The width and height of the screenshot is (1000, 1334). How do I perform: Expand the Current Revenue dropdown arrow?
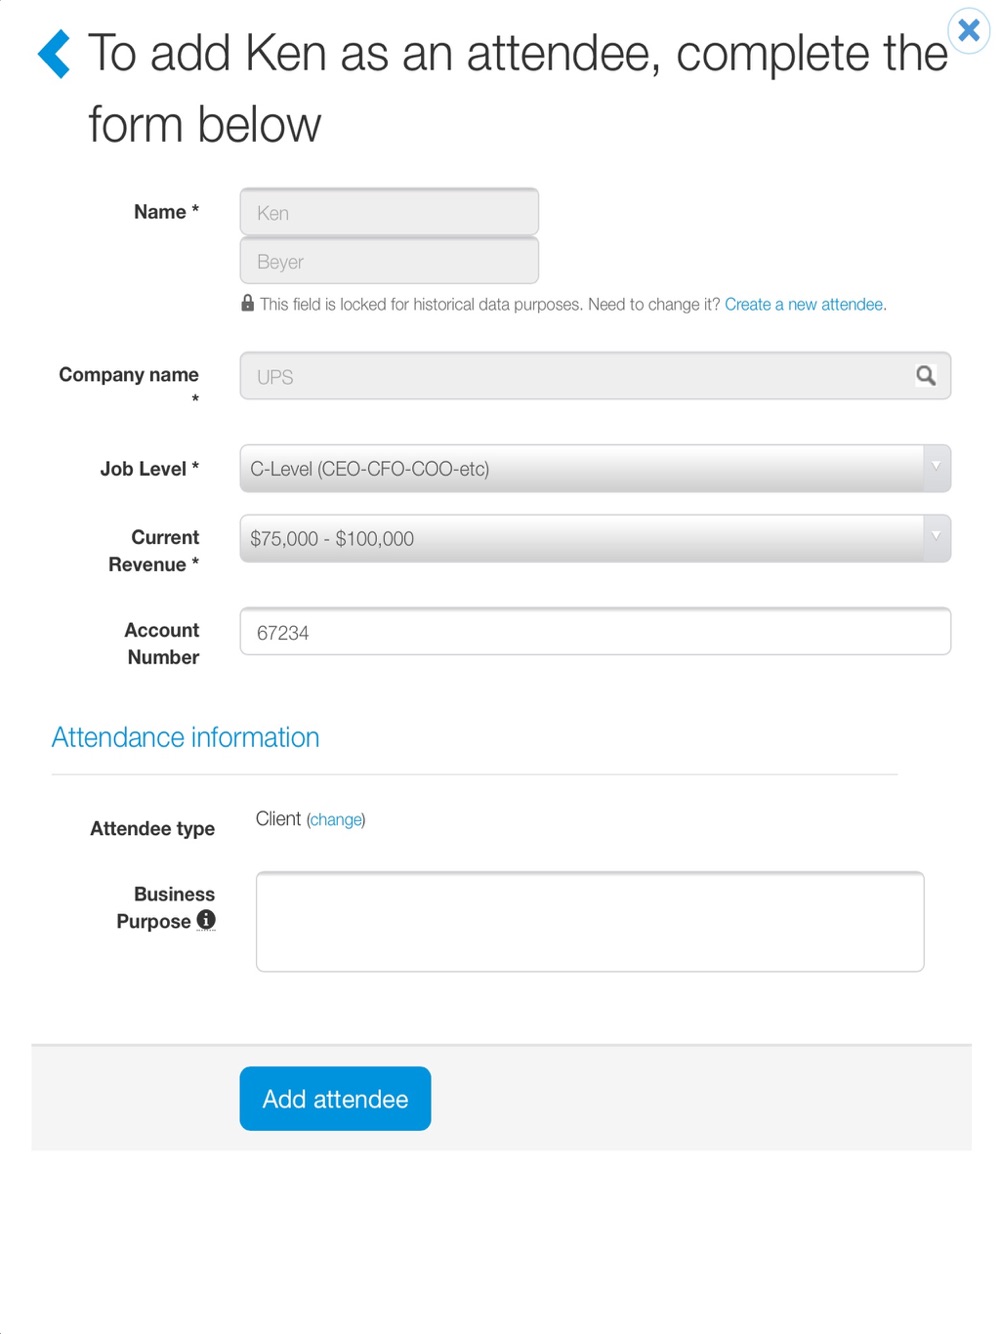(x=936, y=538)
